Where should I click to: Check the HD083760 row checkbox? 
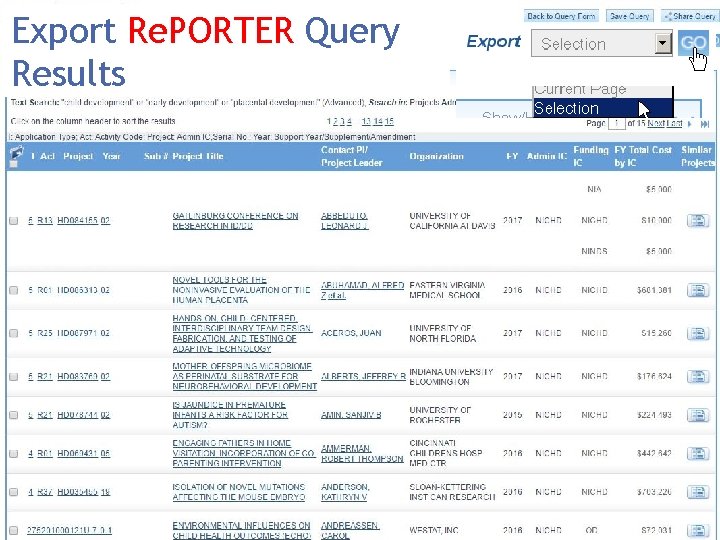coord(14,377)
